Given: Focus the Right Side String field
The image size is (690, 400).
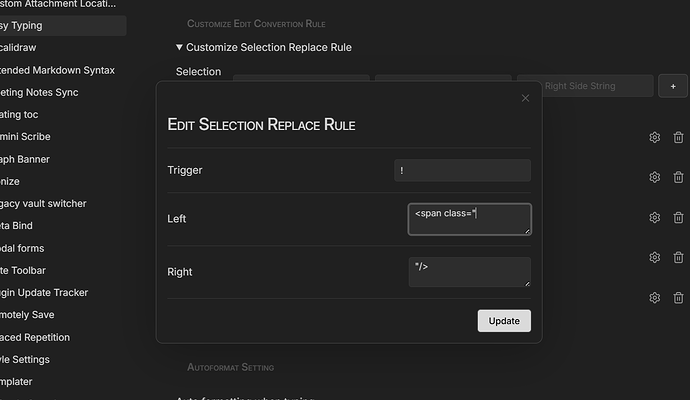Looking at the screenshot, I should pyautogui.click(x=584, y=87).
